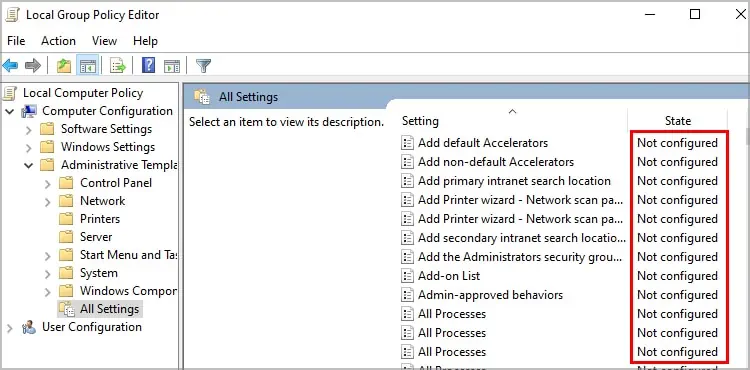Expand the Windows Settings node
The image size is (750, 370).
click(x=29, y=148)
